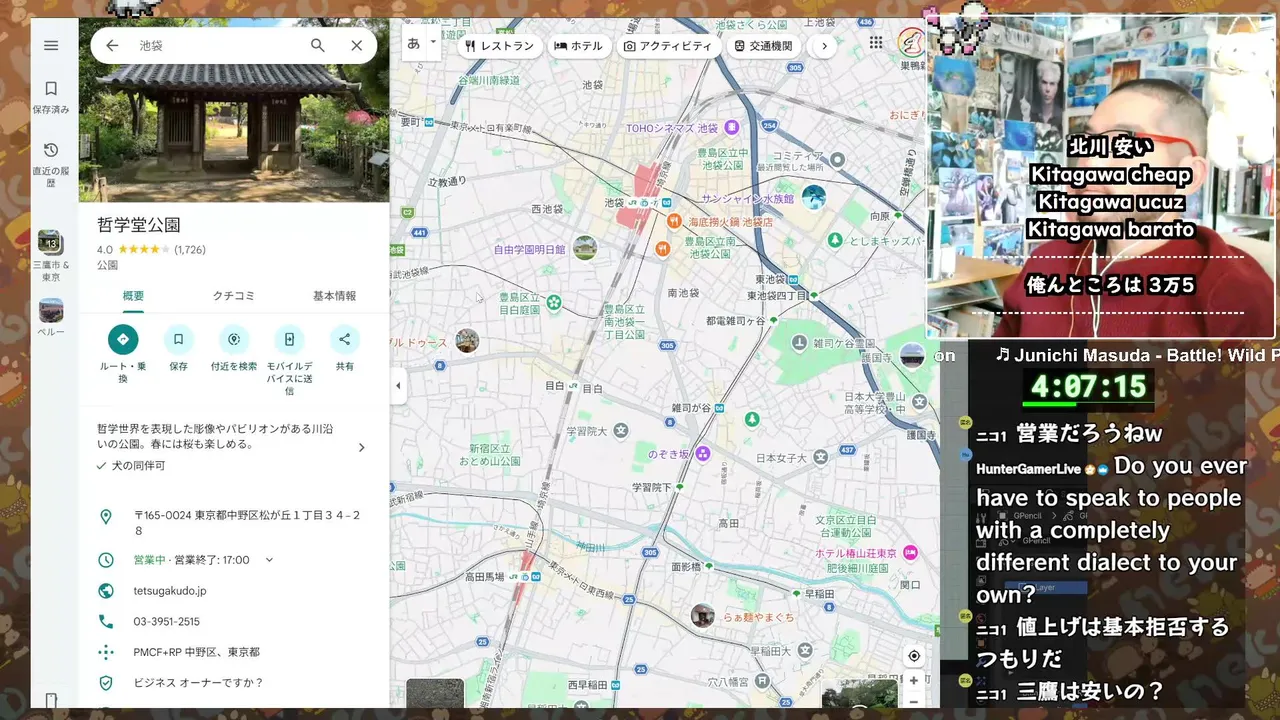Collapse the side panel arrow
The width and height of the screenshot is (1280, 720).
coord(398,385)
